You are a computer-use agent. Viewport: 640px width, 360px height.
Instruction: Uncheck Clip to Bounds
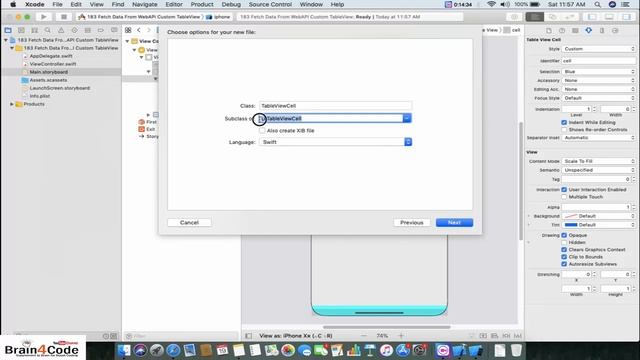point(564,257)
